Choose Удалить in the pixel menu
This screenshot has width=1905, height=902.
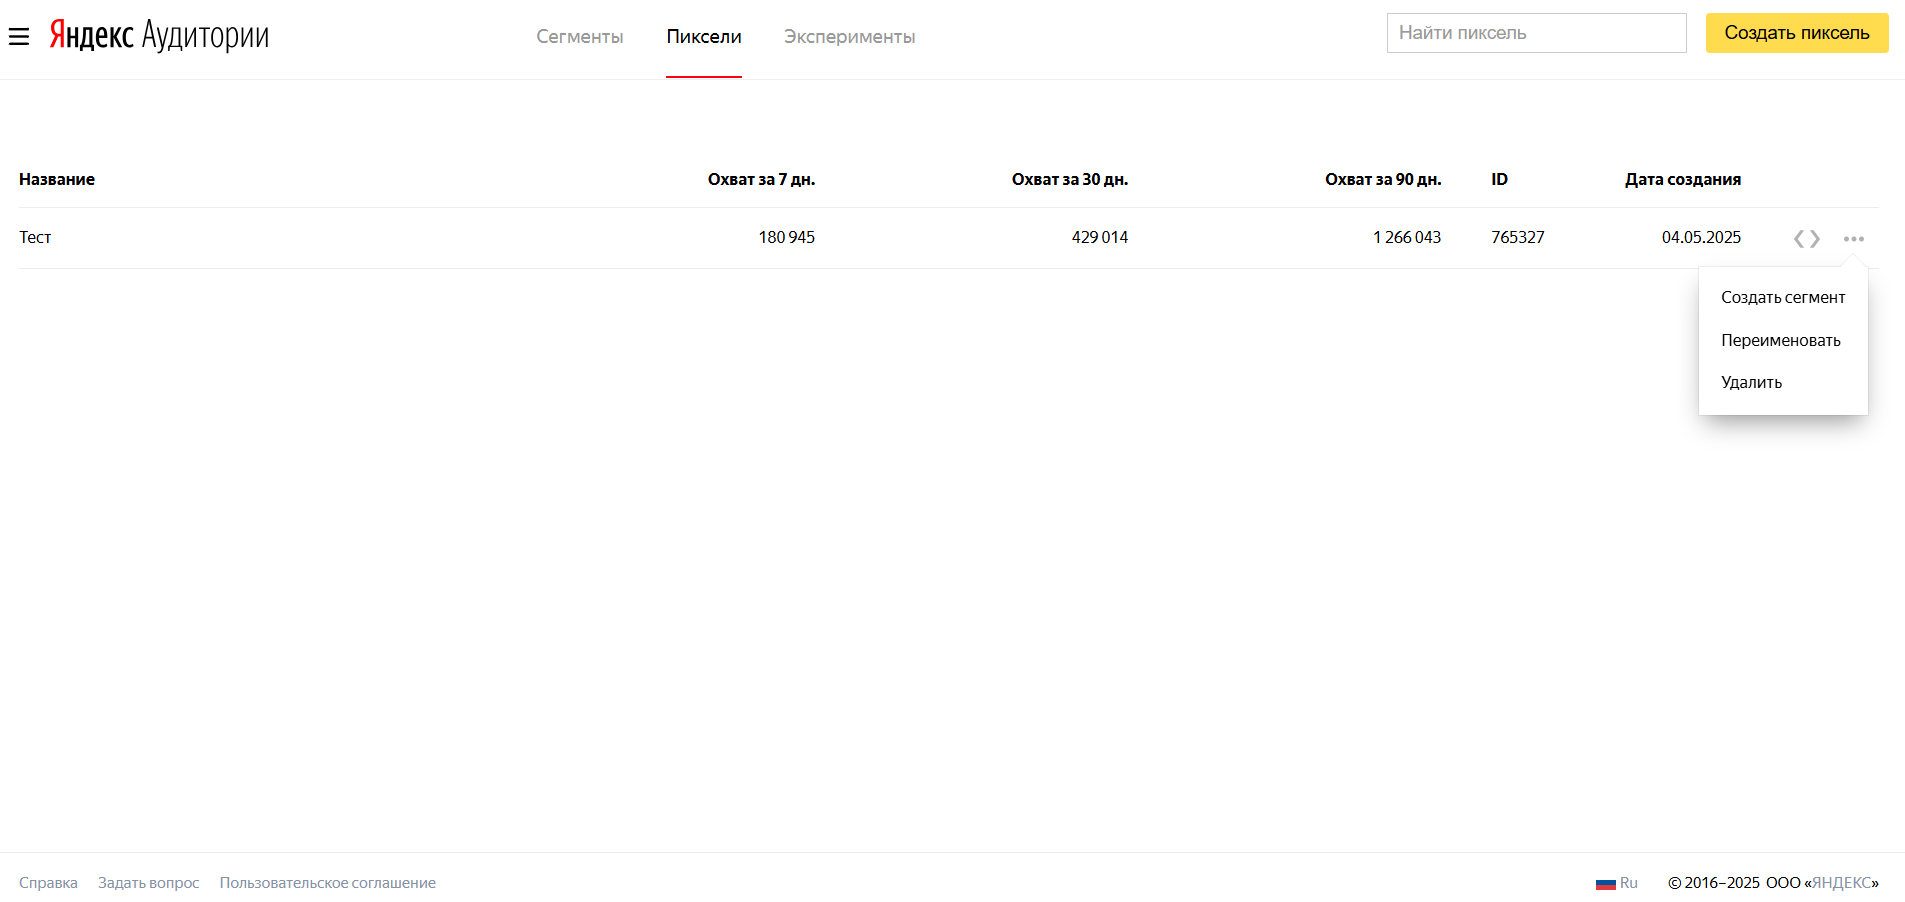pyautogui.click(x=1751, y=382)
